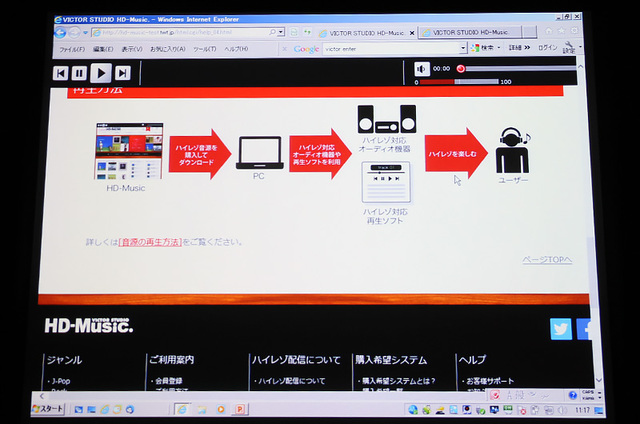Open the ツール(T) menu
This screenshot has height=424, width=640.
[x=205, y=49]
